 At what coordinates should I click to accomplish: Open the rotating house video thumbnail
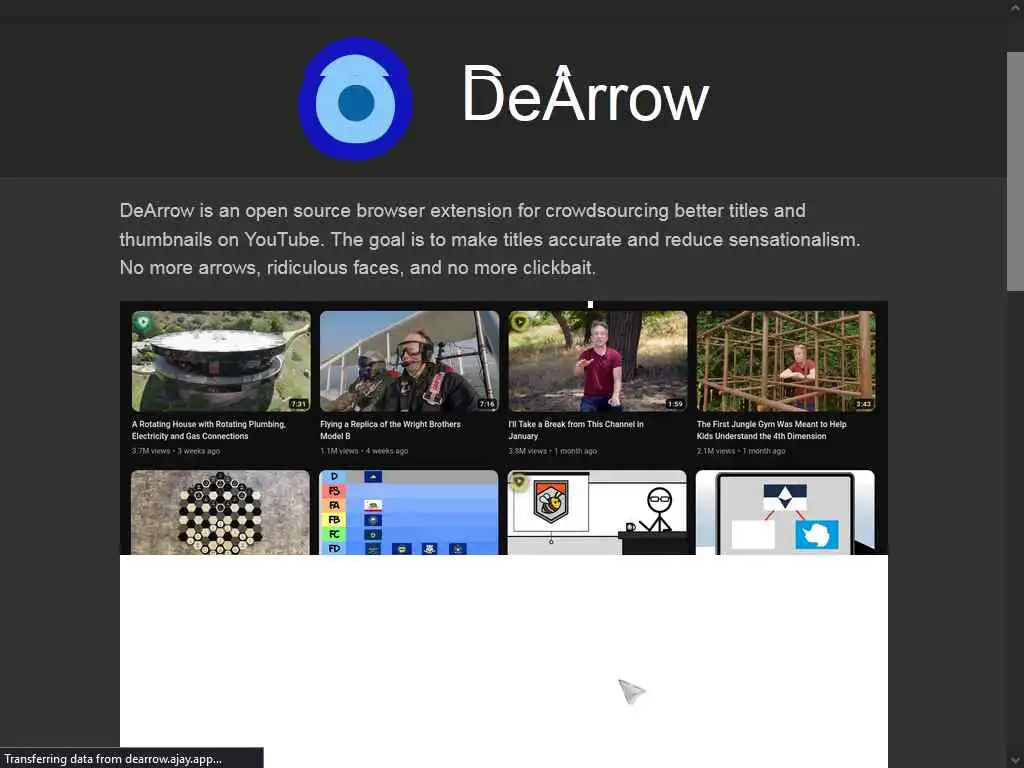(x=221, y=361)
